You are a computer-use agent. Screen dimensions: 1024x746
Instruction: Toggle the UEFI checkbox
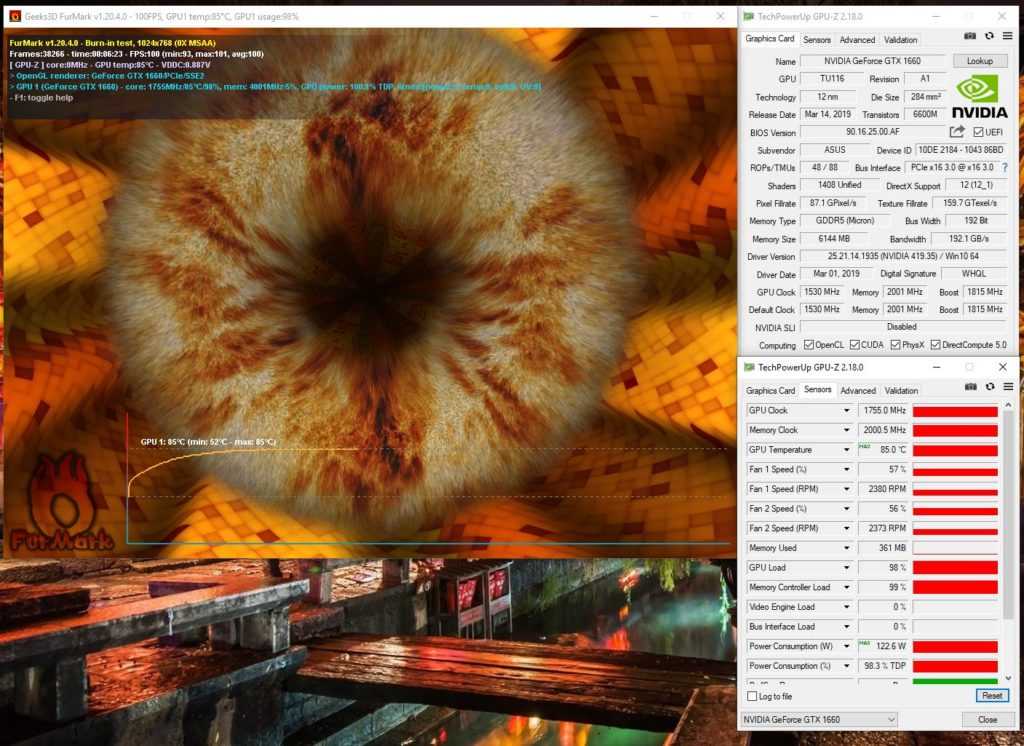(978, 132)
